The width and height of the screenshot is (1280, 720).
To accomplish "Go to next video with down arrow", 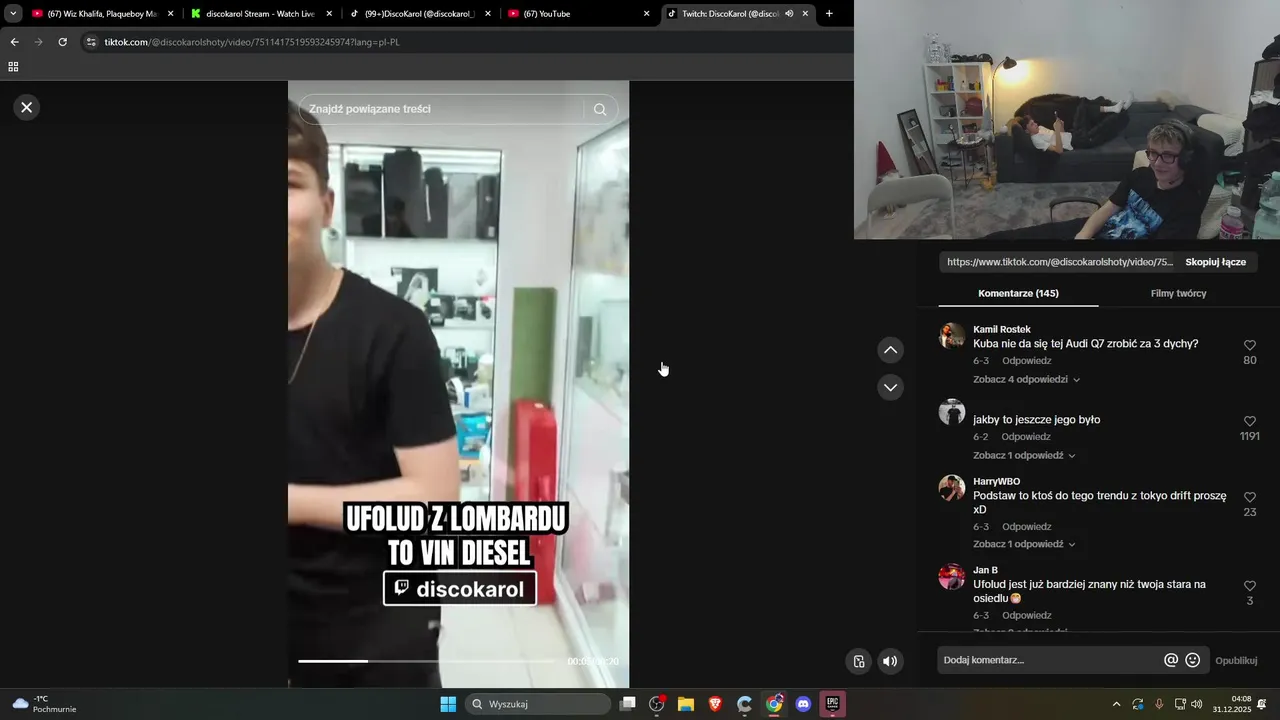I will (x=890, y=387).
